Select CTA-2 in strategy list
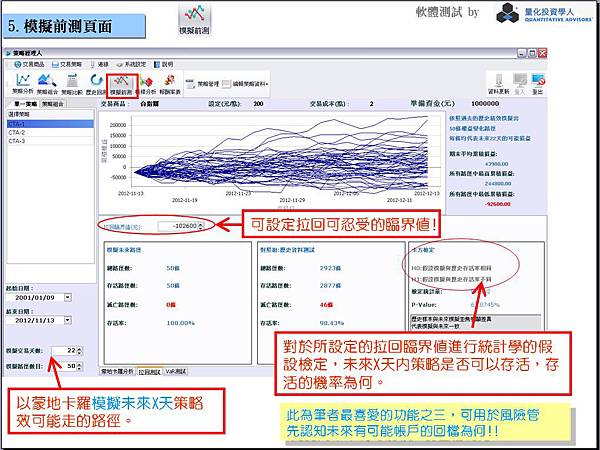The width and height of the screenshot is (600, 450). click(x=50, y=132)
